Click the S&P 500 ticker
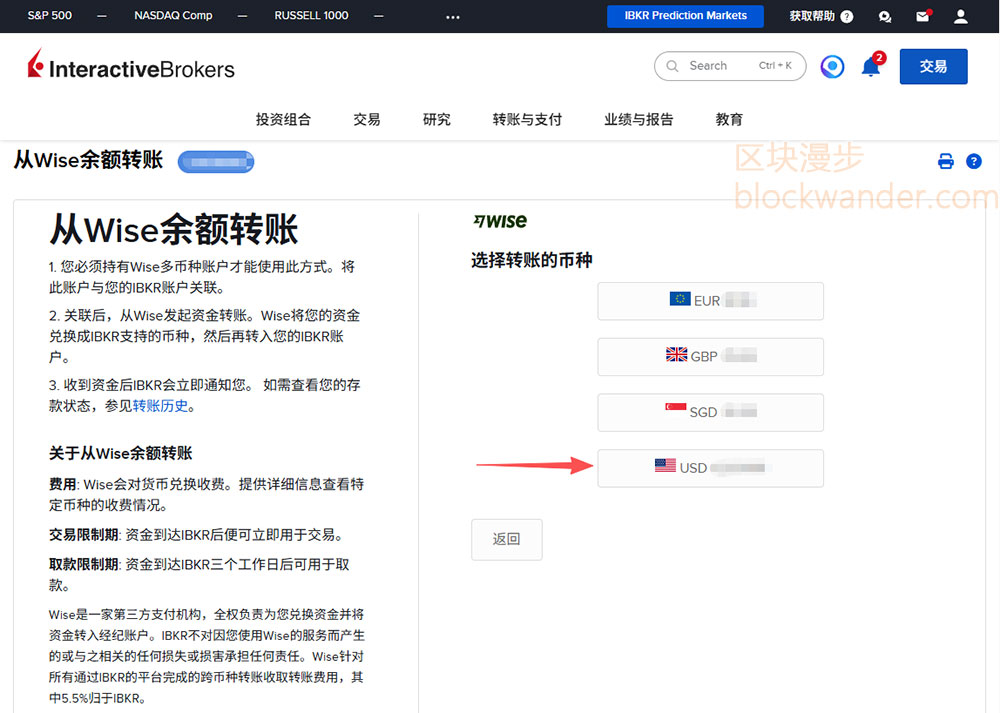The height and width of the screenshot is (713, 1000). tap(49, 15)
